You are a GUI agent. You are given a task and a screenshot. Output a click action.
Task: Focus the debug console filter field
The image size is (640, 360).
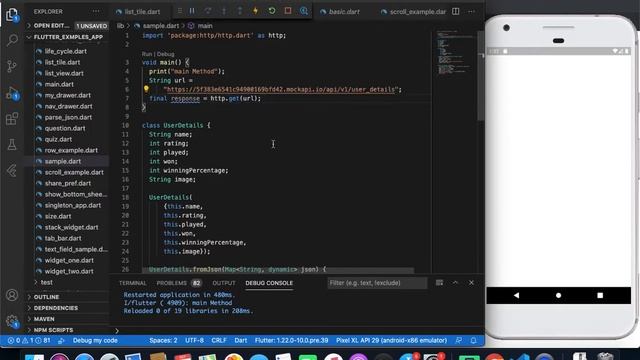[377, 283]
